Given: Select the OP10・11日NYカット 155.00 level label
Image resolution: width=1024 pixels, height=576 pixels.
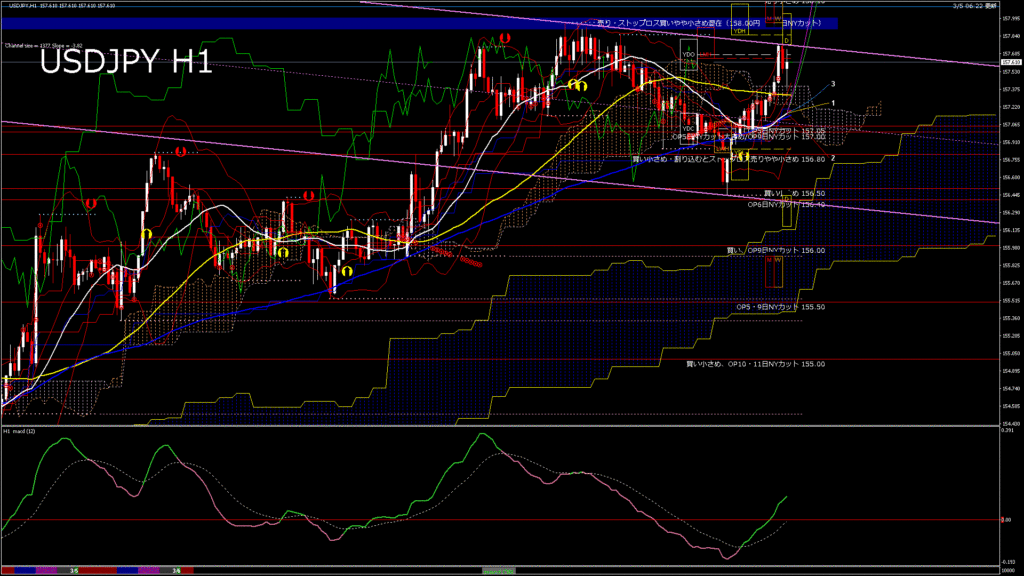Looking at the screenshot, I should [x=755, y=364].
